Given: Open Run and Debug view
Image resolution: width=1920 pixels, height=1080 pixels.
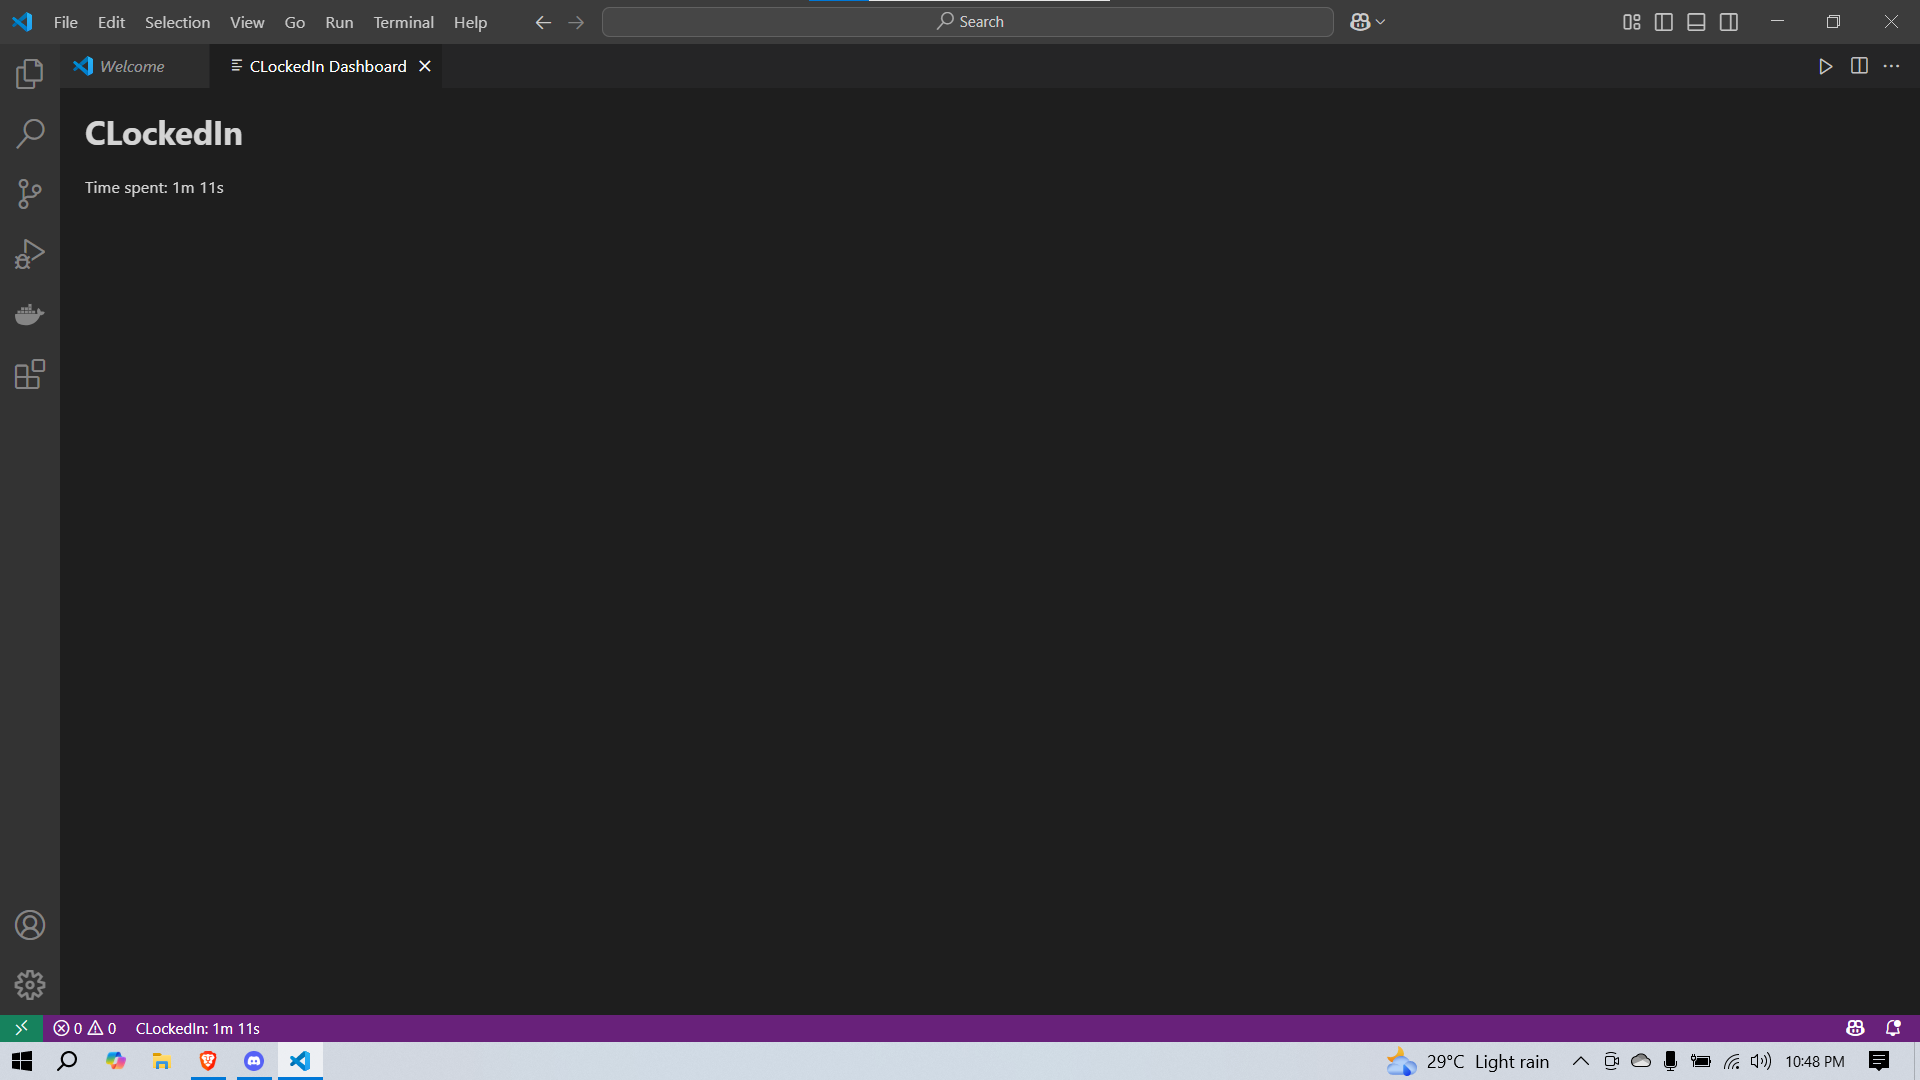Looking at the screenshot, I should [30, 254].
